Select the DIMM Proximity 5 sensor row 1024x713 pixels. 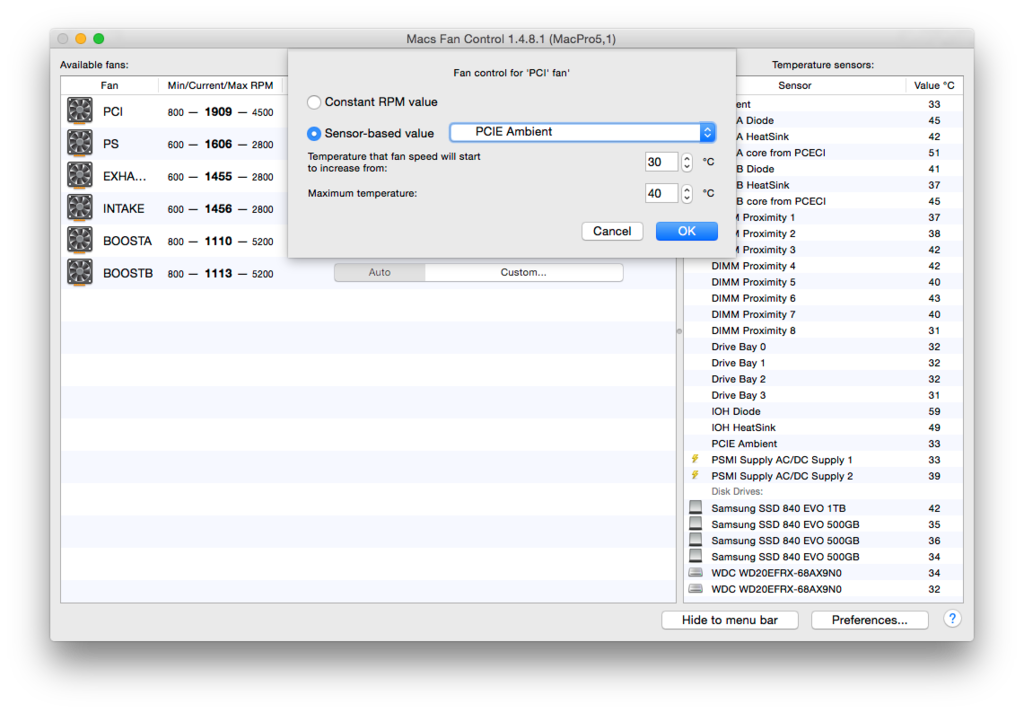tap(824, 282)
